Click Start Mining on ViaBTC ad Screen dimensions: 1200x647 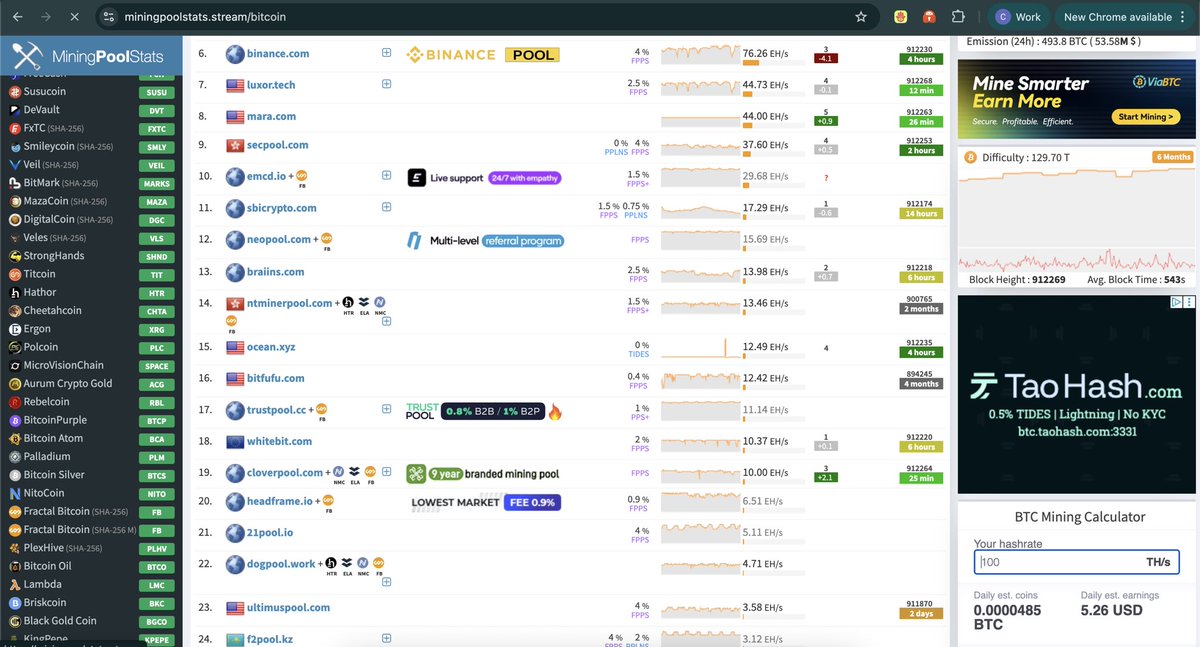coord(1146,117)
